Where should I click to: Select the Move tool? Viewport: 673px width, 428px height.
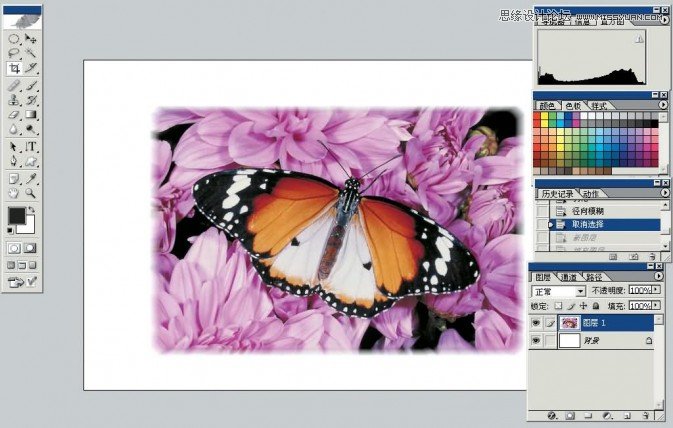coord(31,38)
